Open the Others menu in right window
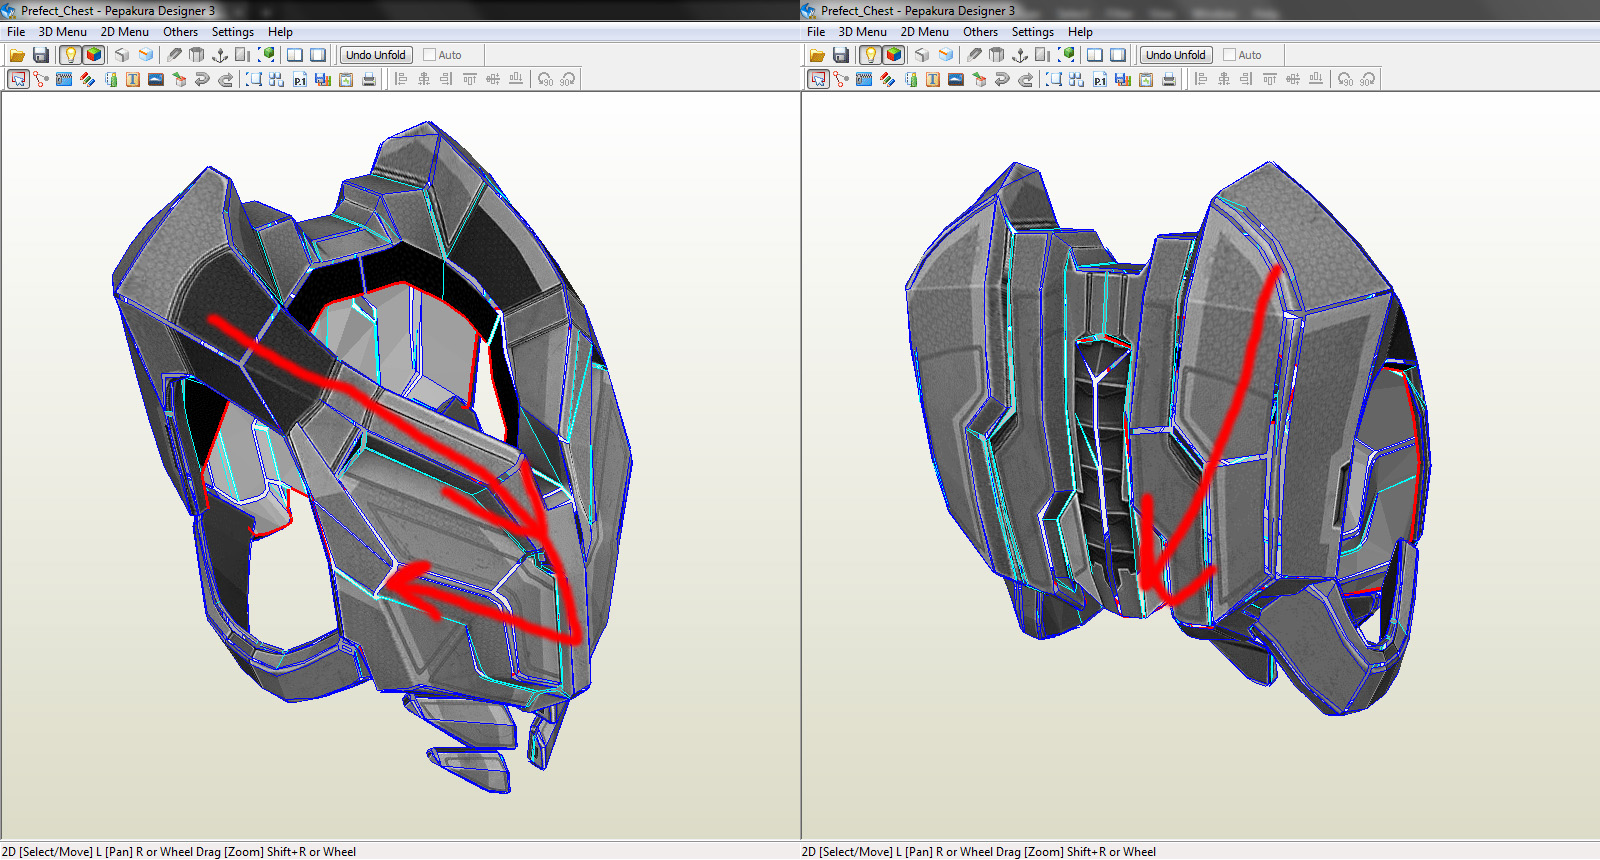 point(980,32)
